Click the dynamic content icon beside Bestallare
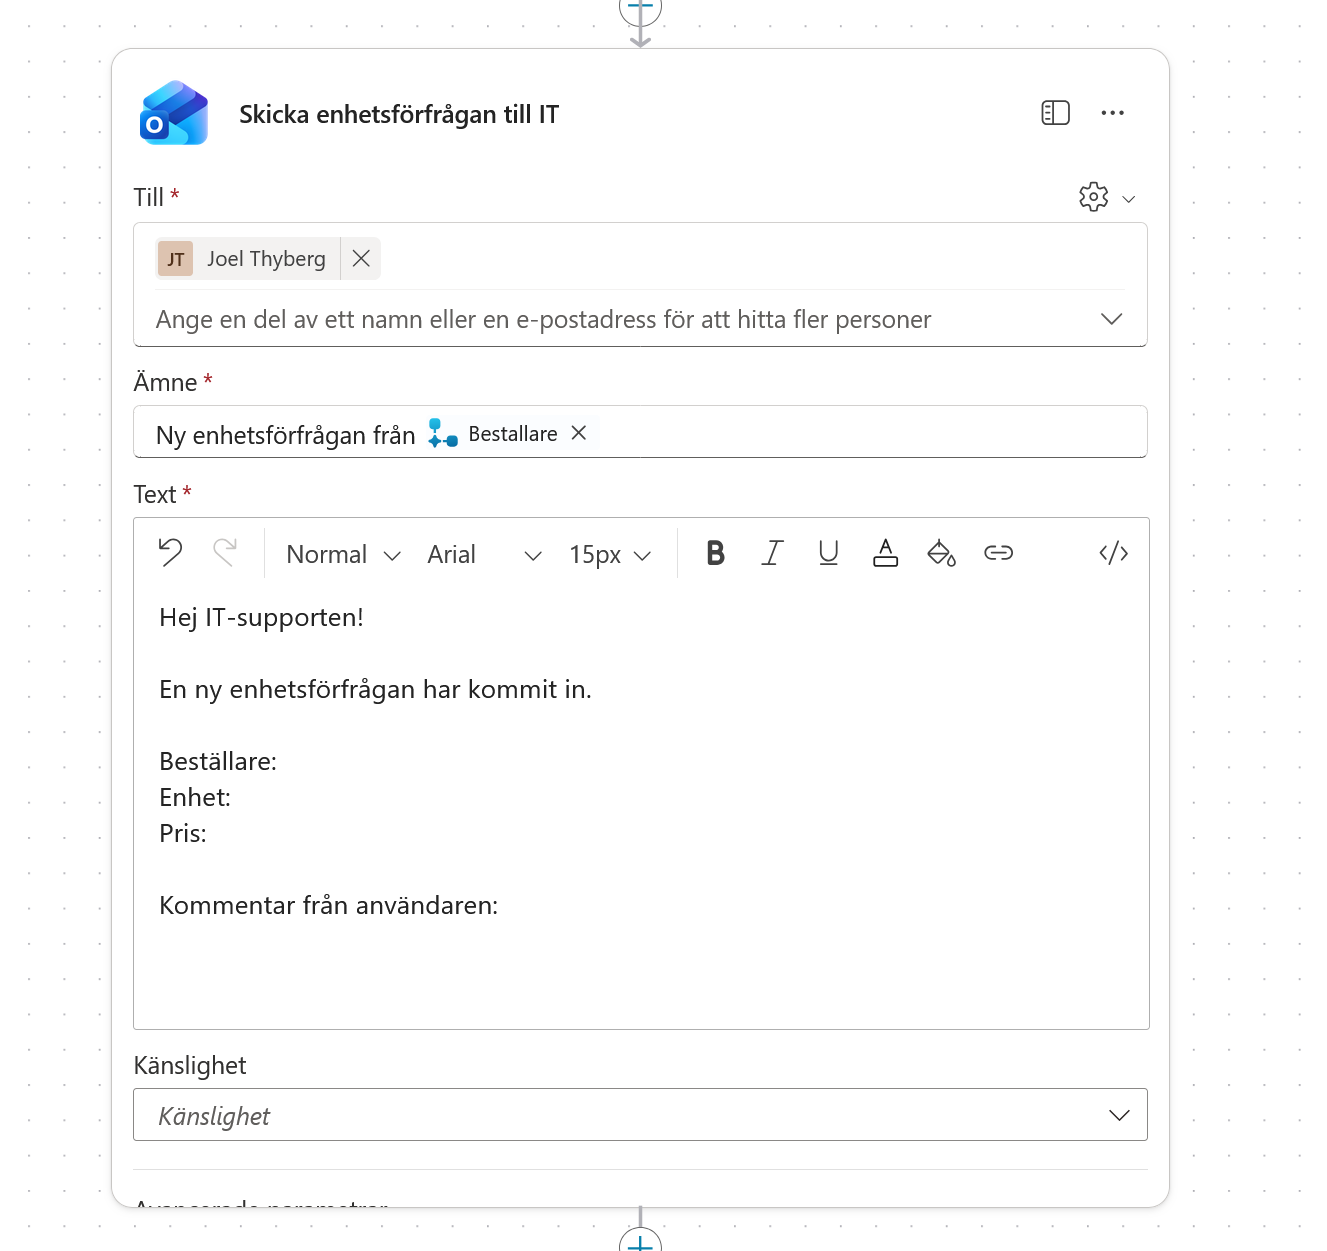Viewport: 1327px width, 1251px height. [442, 433]
